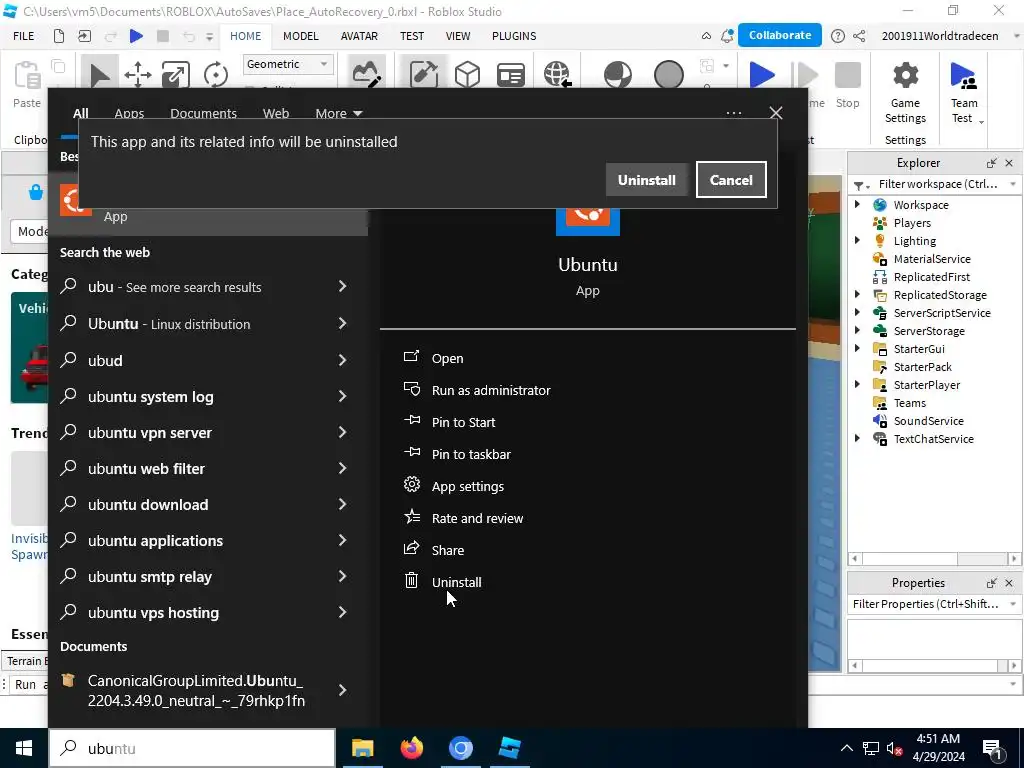Select the 'Ubuntu - Linux distribution' web suggestion
Screen dimensions: 1024x768
coord(168,323)
